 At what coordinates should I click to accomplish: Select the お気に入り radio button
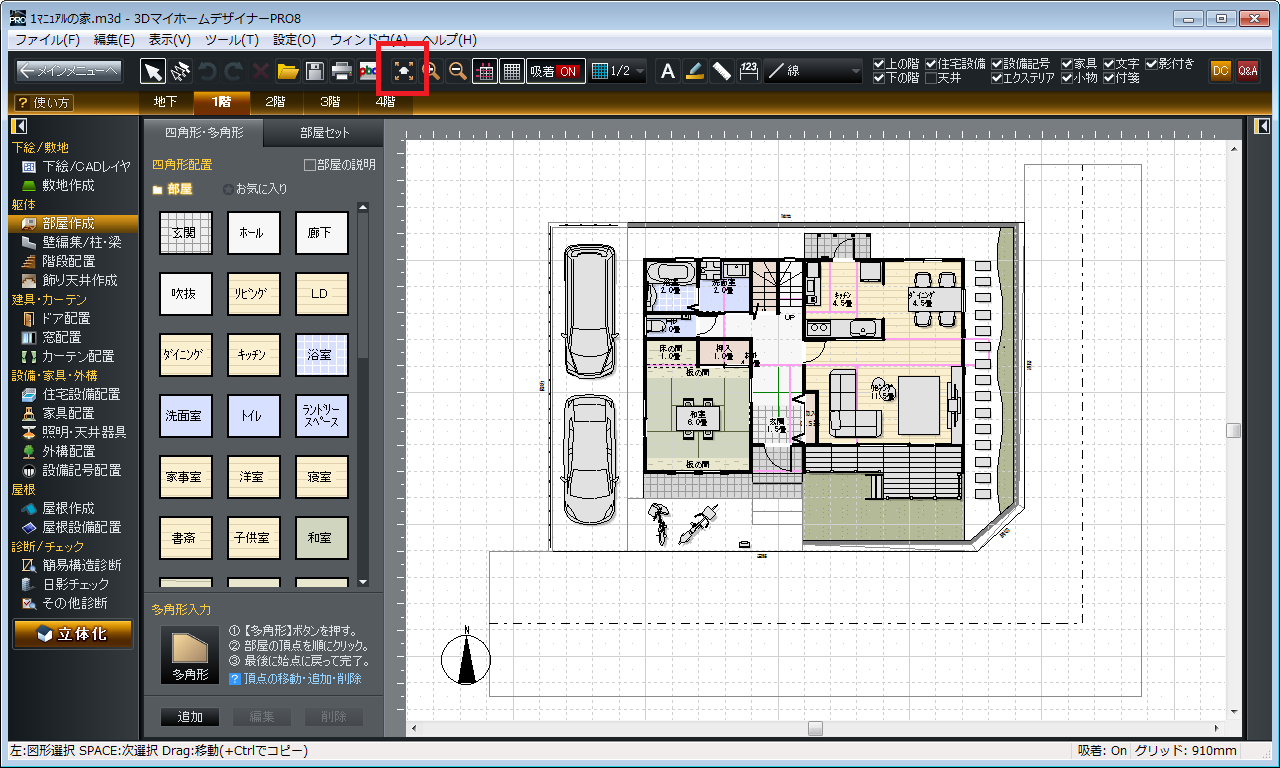point(229,188)
